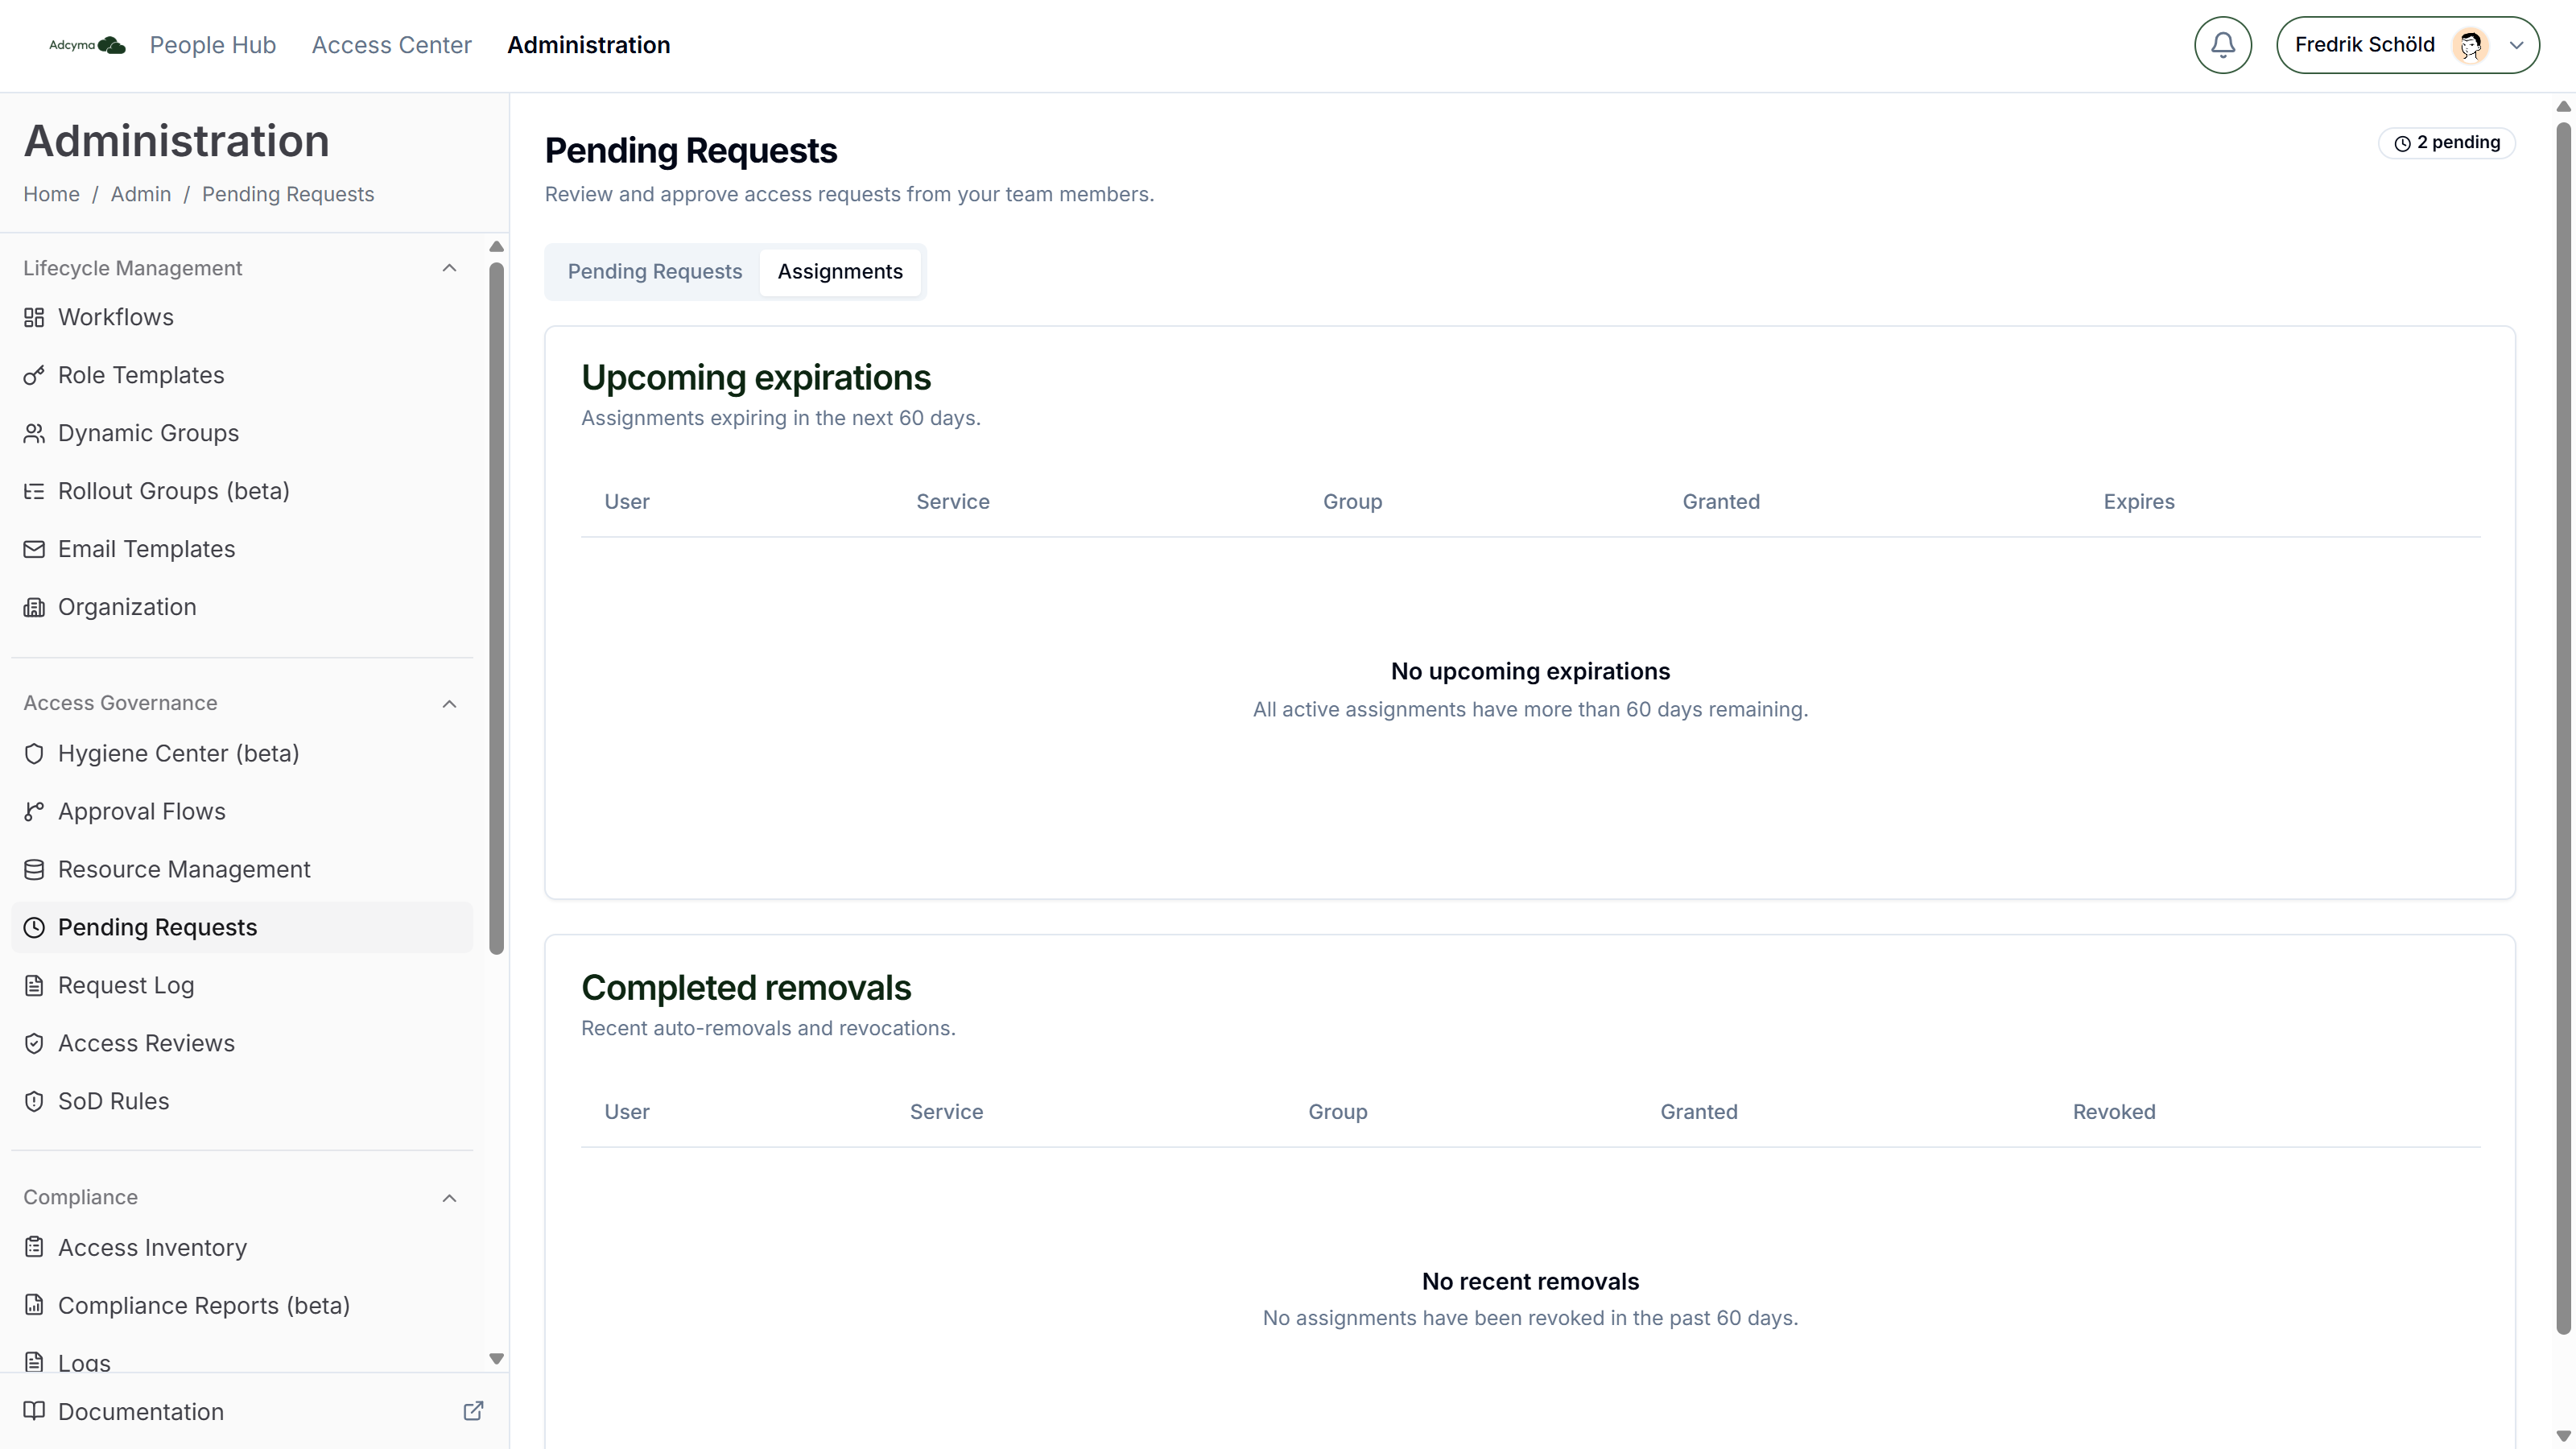Image resolution: width=2576 pixels, height=1449 pixels.
Task: Click the Approval Flows branch icon
Action: [x=34, y=811]
